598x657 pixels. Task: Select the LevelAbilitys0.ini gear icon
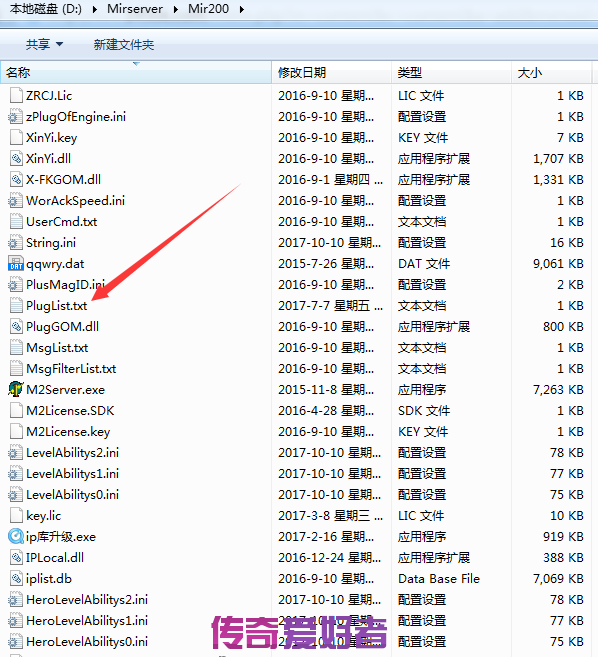(x=16, y=494)
